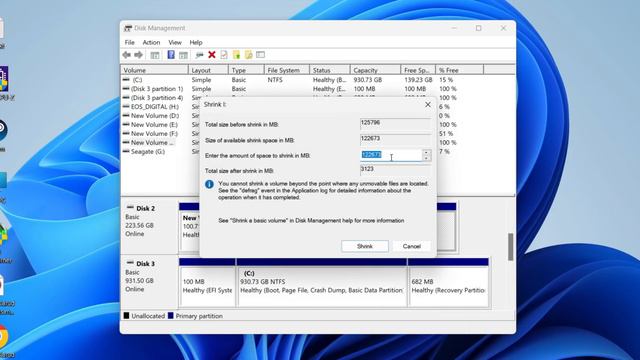Click the Disk 3 931.50 GB label panel

[149, 282]
